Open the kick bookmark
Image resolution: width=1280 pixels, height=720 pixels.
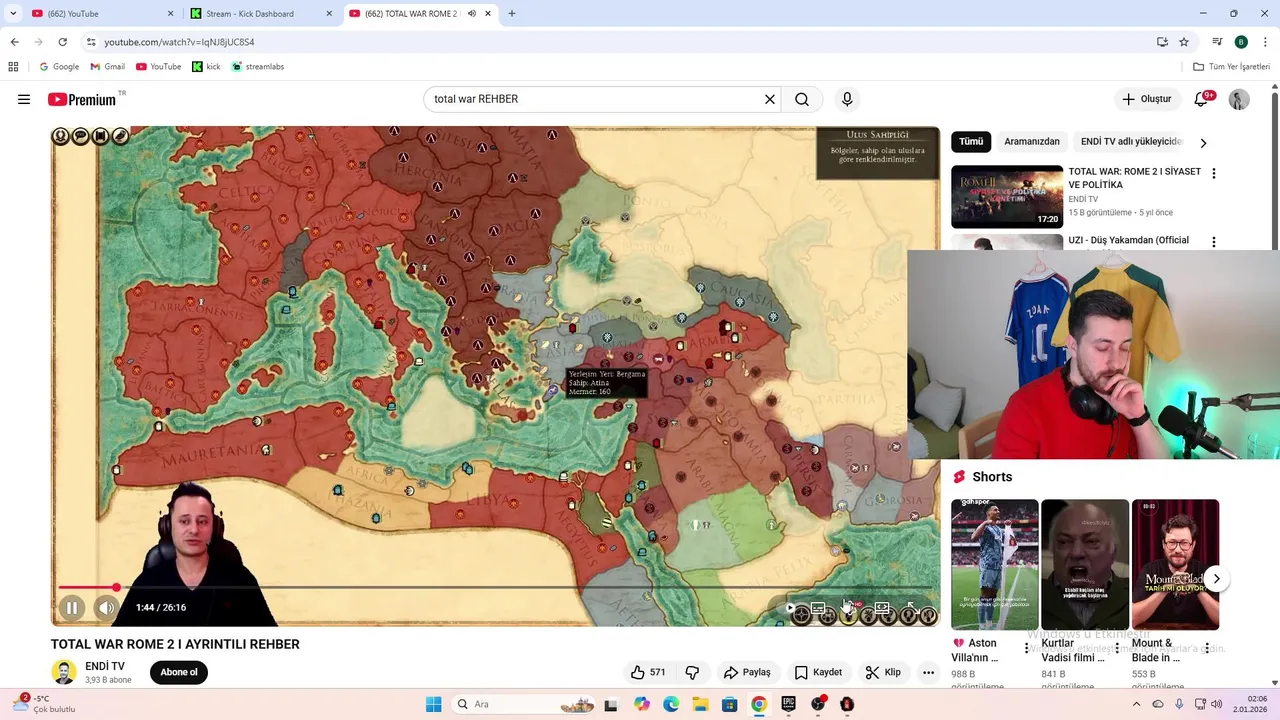tap(206, 67)
